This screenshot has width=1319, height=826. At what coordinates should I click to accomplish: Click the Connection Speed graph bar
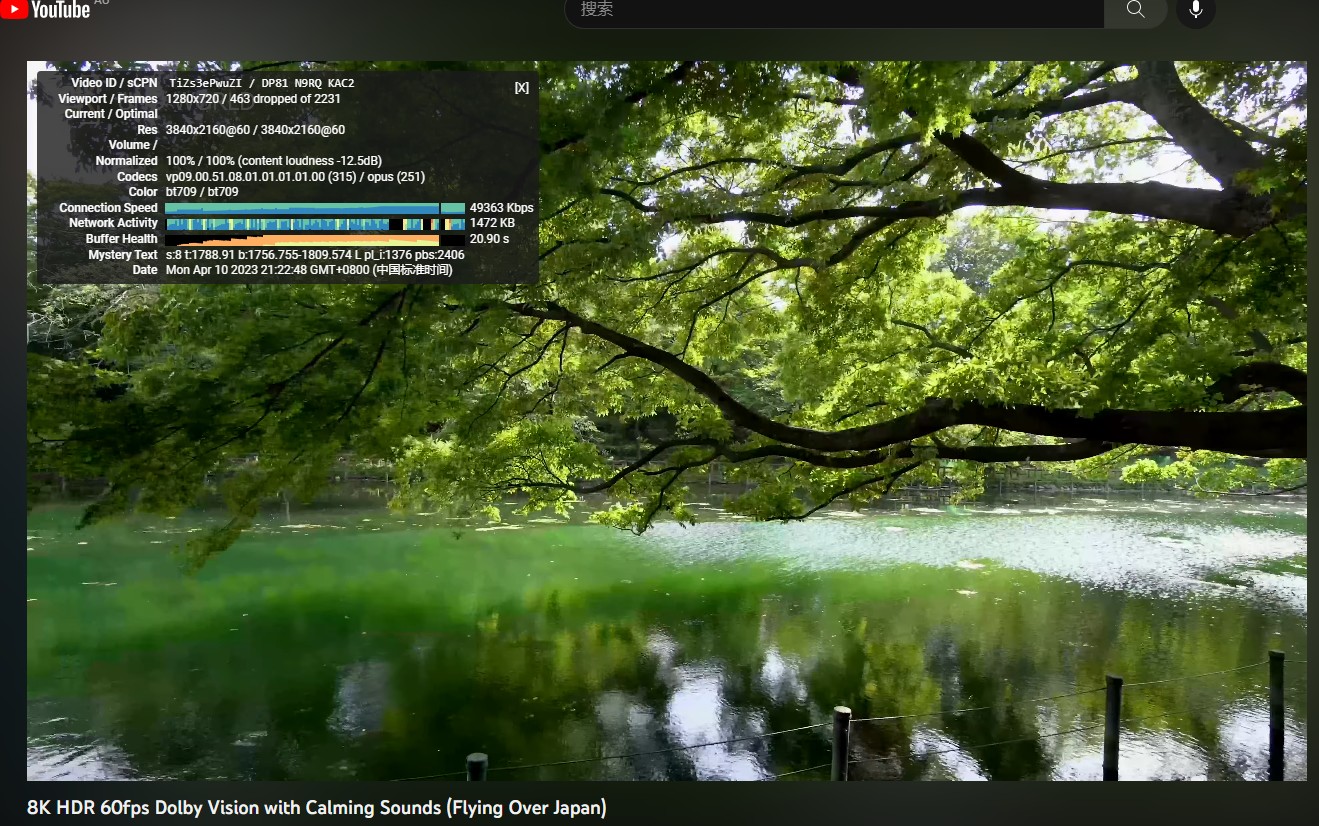pos(314,208)
